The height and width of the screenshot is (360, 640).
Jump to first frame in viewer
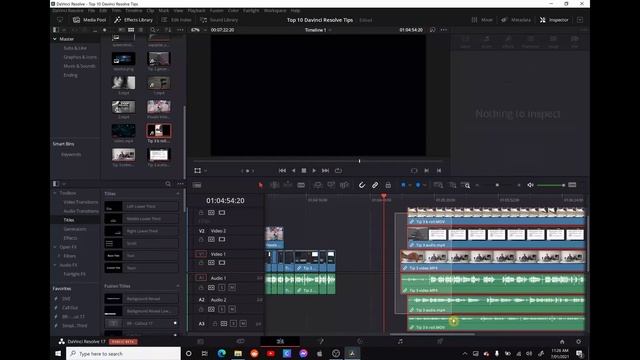coord(282,171)
